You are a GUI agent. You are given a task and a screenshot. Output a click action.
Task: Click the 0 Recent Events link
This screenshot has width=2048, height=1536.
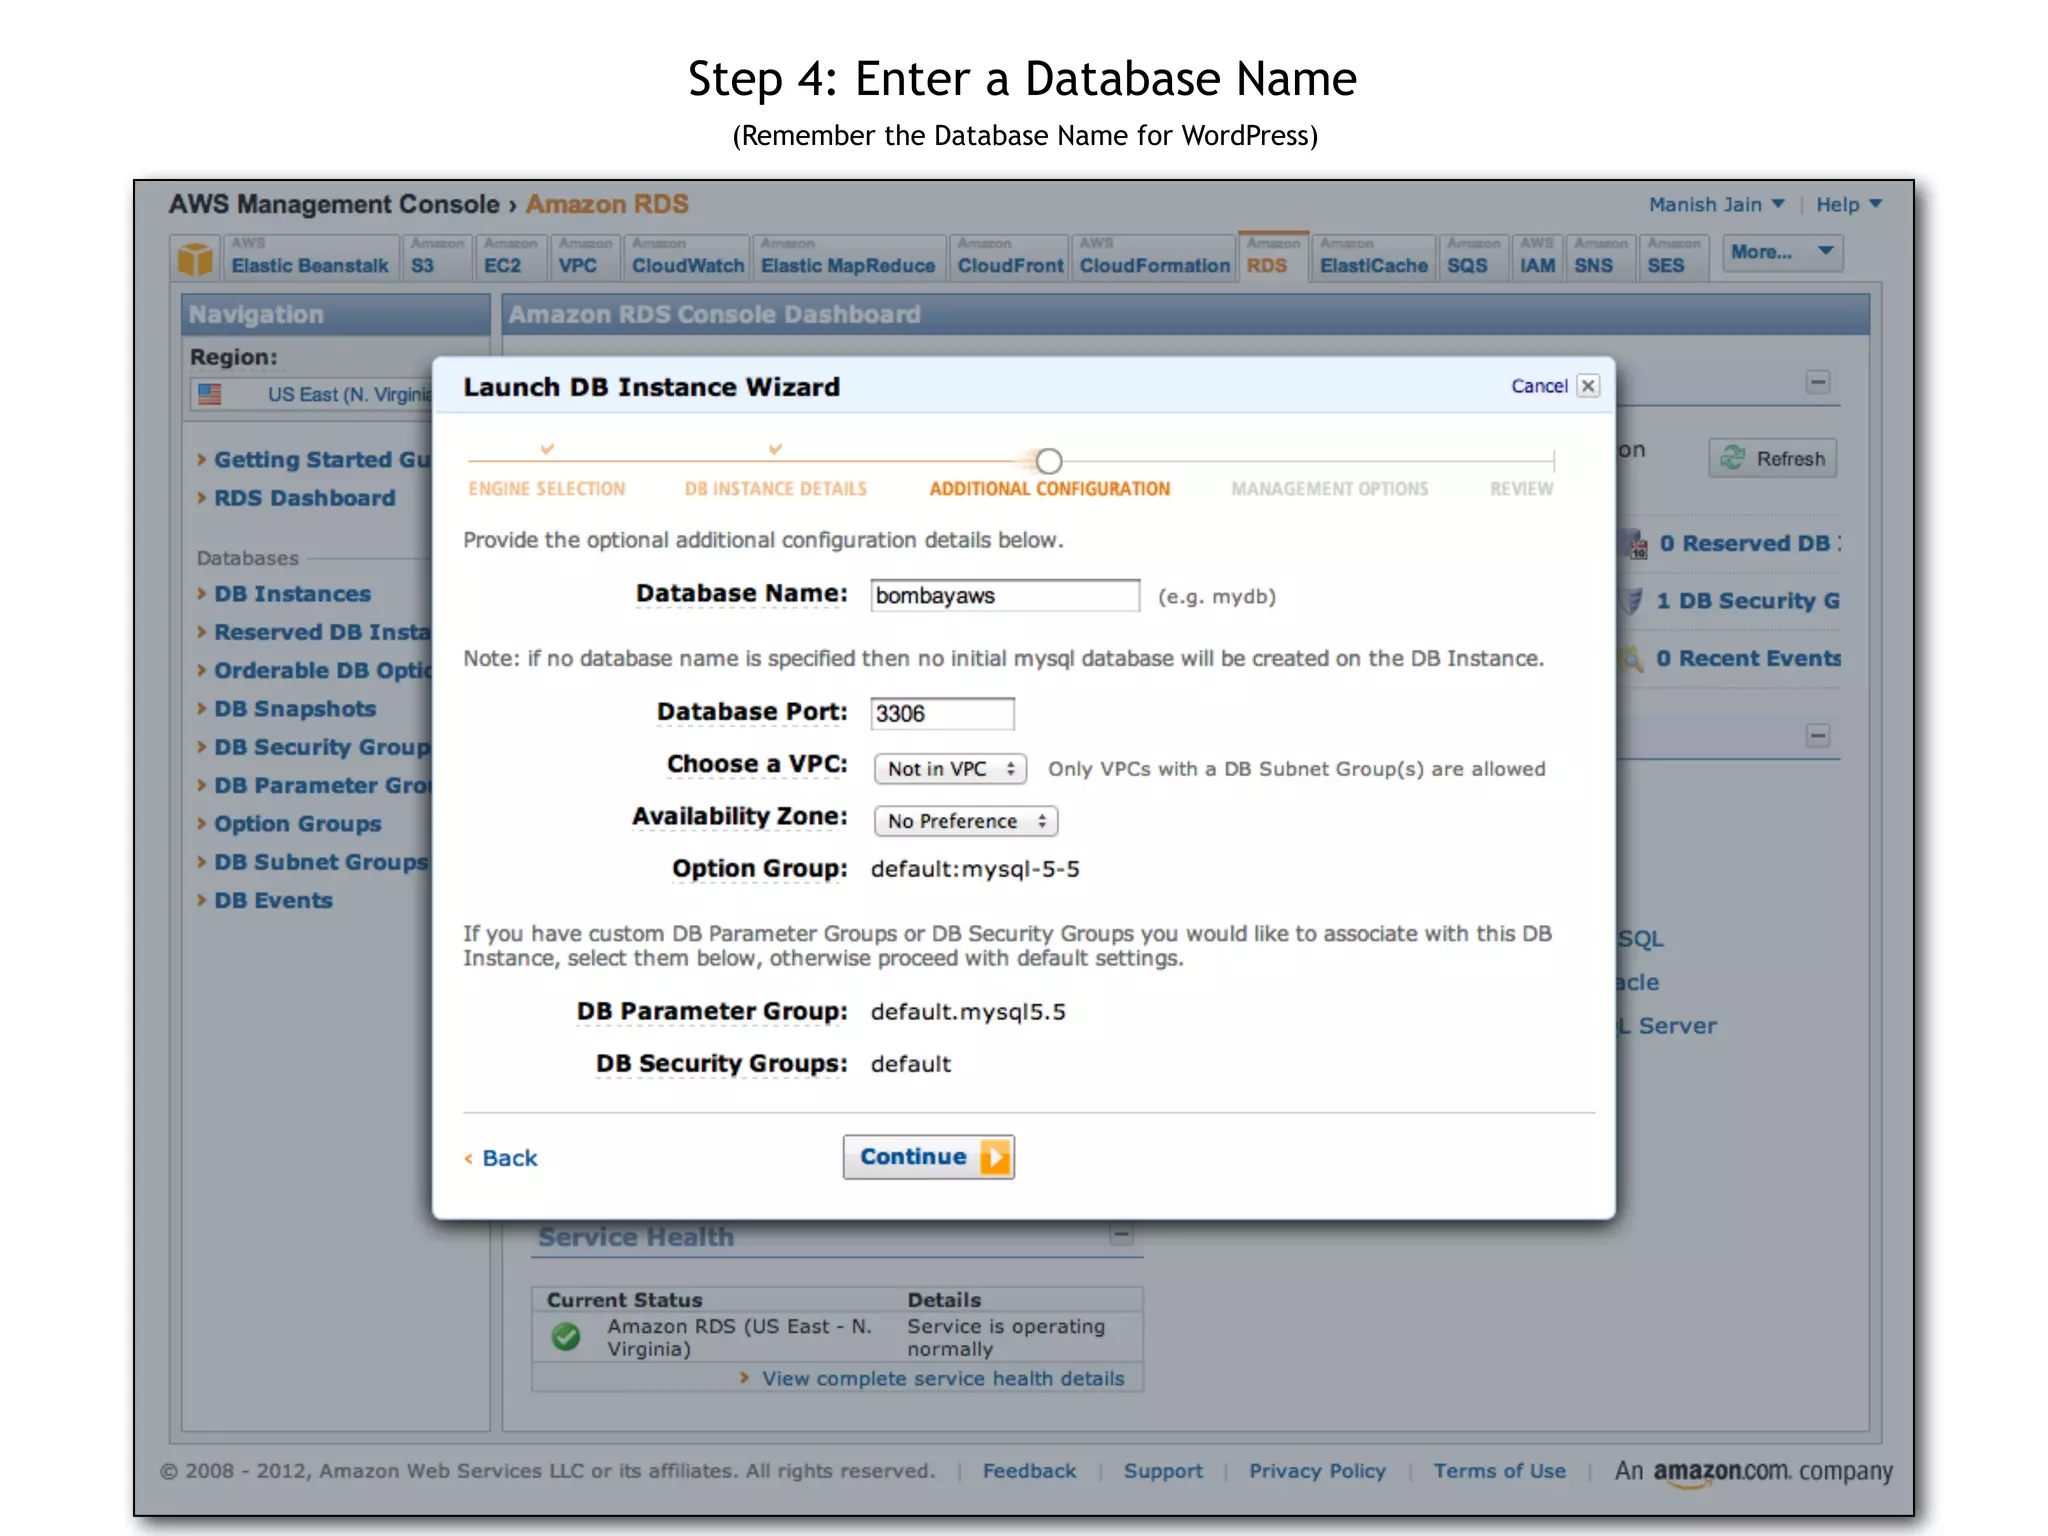1748,658
